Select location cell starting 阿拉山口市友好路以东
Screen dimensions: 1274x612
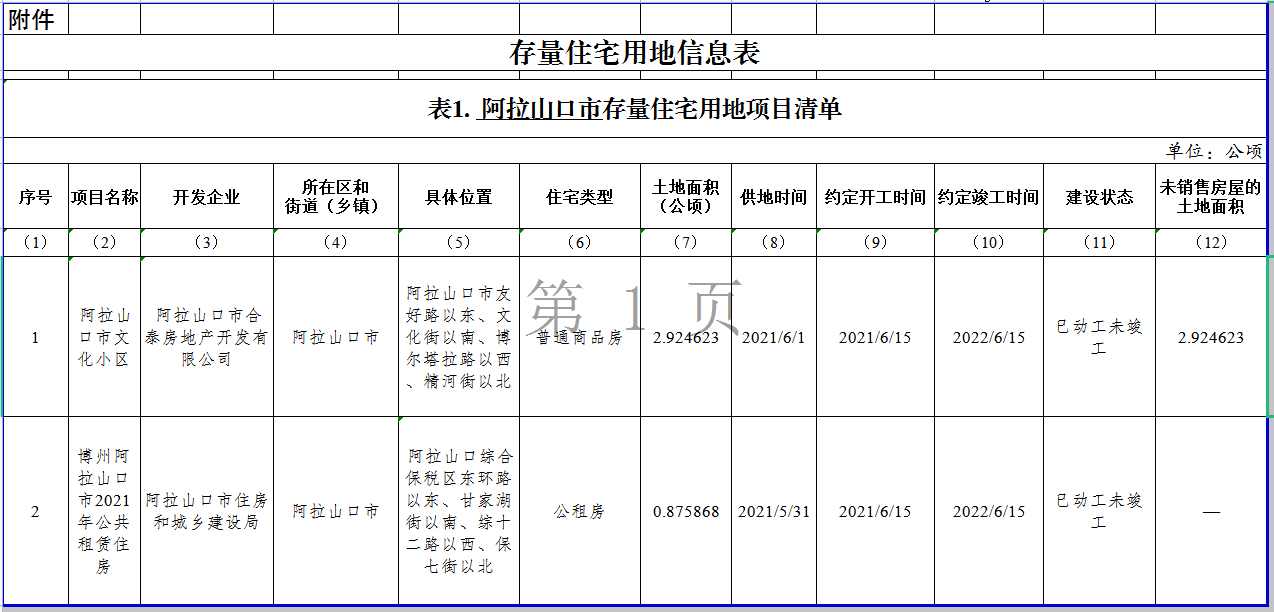click(x=459, y=337)
